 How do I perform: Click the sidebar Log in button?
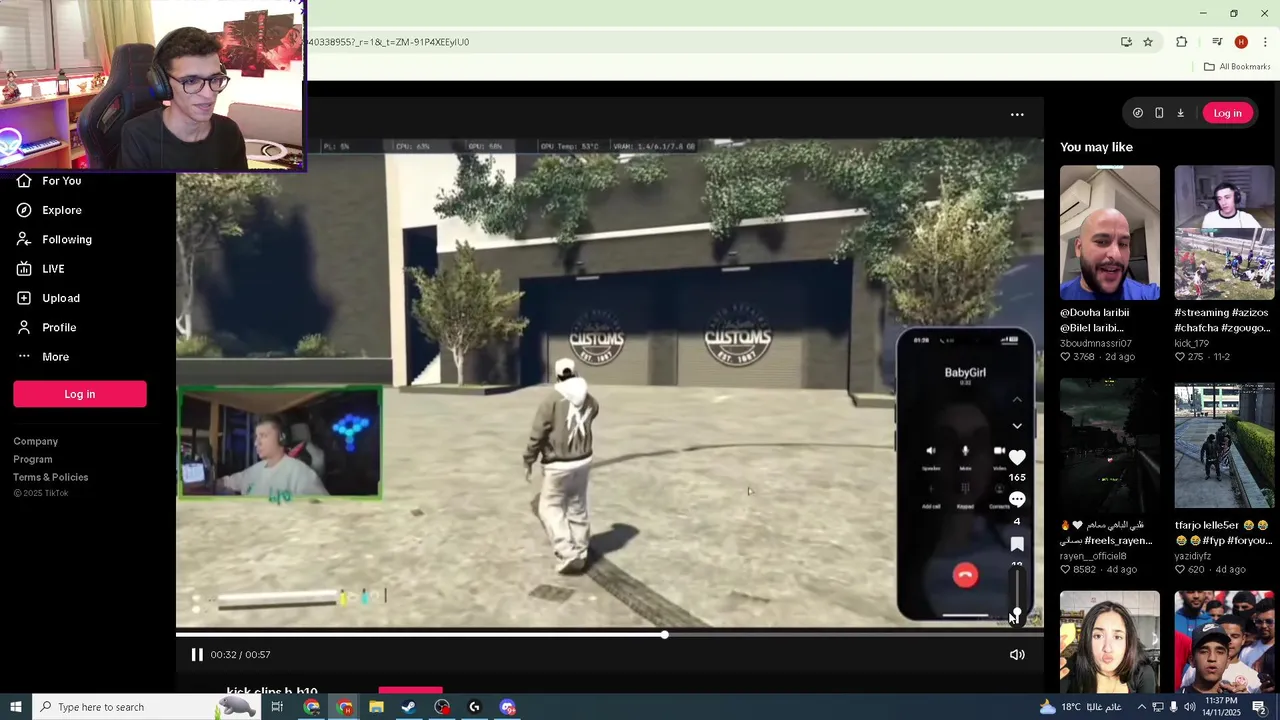pos(80,394)
